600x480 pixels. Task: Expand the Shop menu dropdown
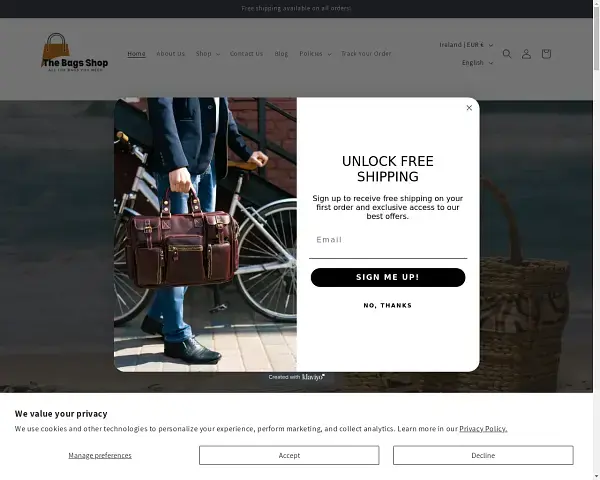coord(208,54)
